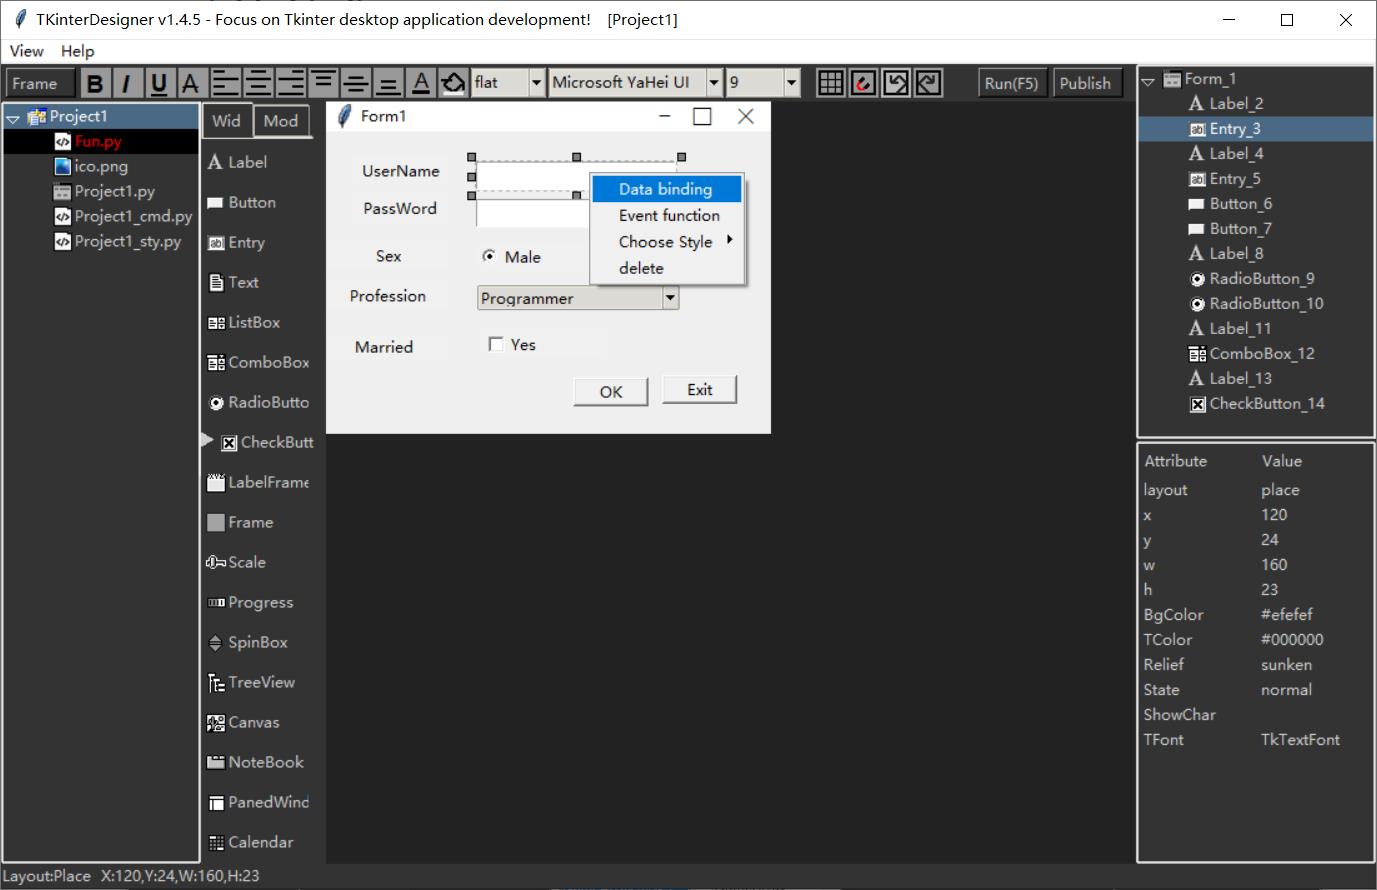
Task: Click the underlined A text color icon
Action: pyautogui.click(x=421, y=83)
